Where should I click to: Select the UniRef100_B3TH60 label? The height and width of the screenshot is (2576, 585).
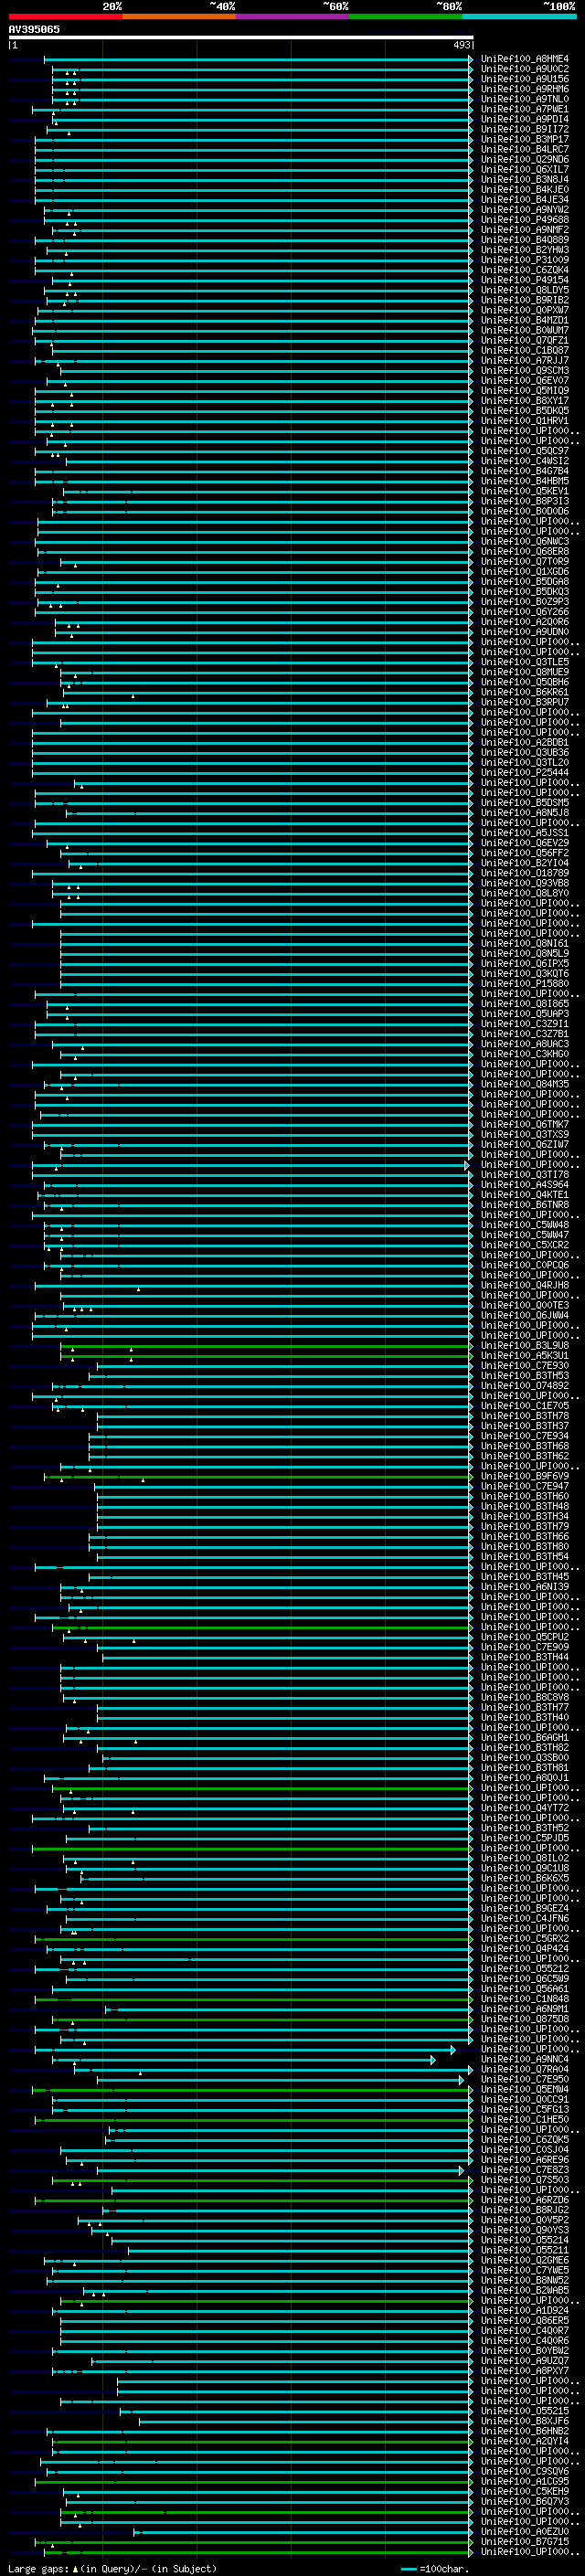click(x=525, y=1496)
